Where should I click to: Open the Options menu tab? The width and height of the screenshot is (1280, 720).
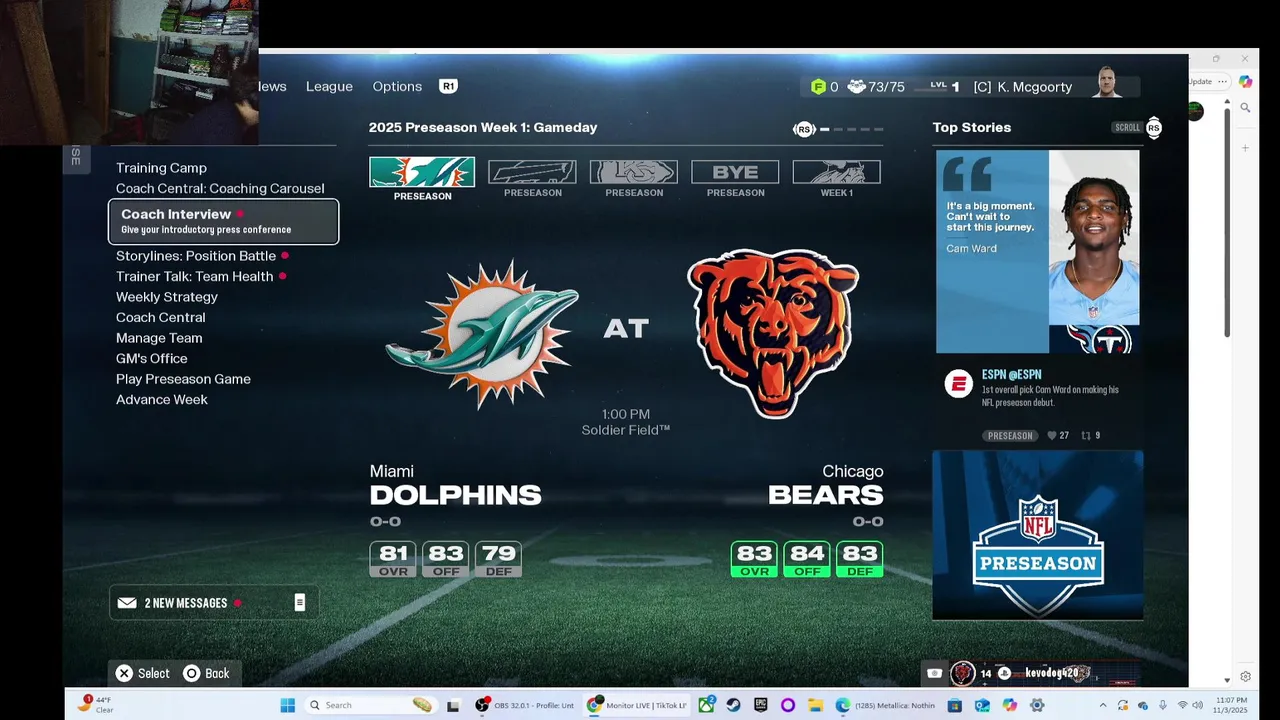397,86
